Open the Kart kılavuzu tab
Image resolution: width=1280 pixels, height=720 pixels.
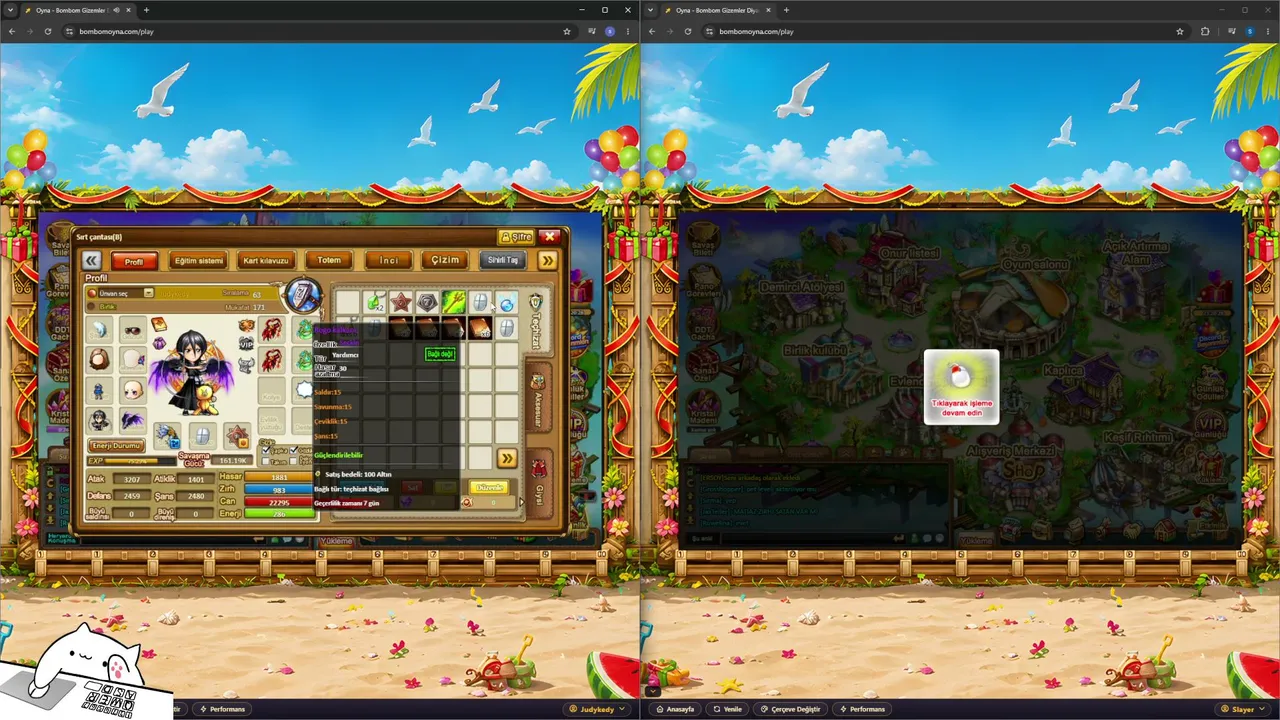[x=266, y=261]
